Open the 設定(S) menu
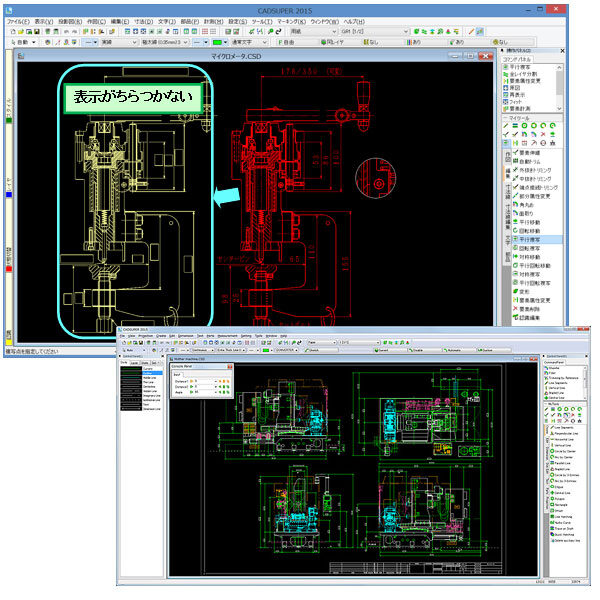The height and width of the screenshot is (600, 600). click(x=237, y=21)
